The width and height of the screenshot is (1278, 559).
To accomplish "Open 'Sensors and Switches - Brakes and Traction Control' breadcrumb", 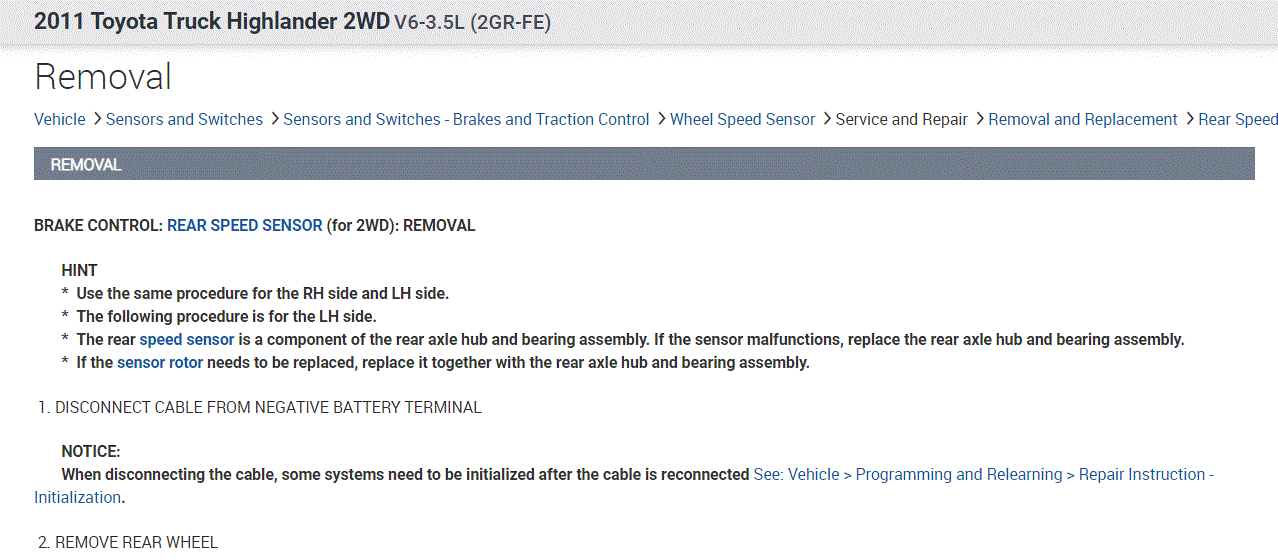I will (466, 119).
